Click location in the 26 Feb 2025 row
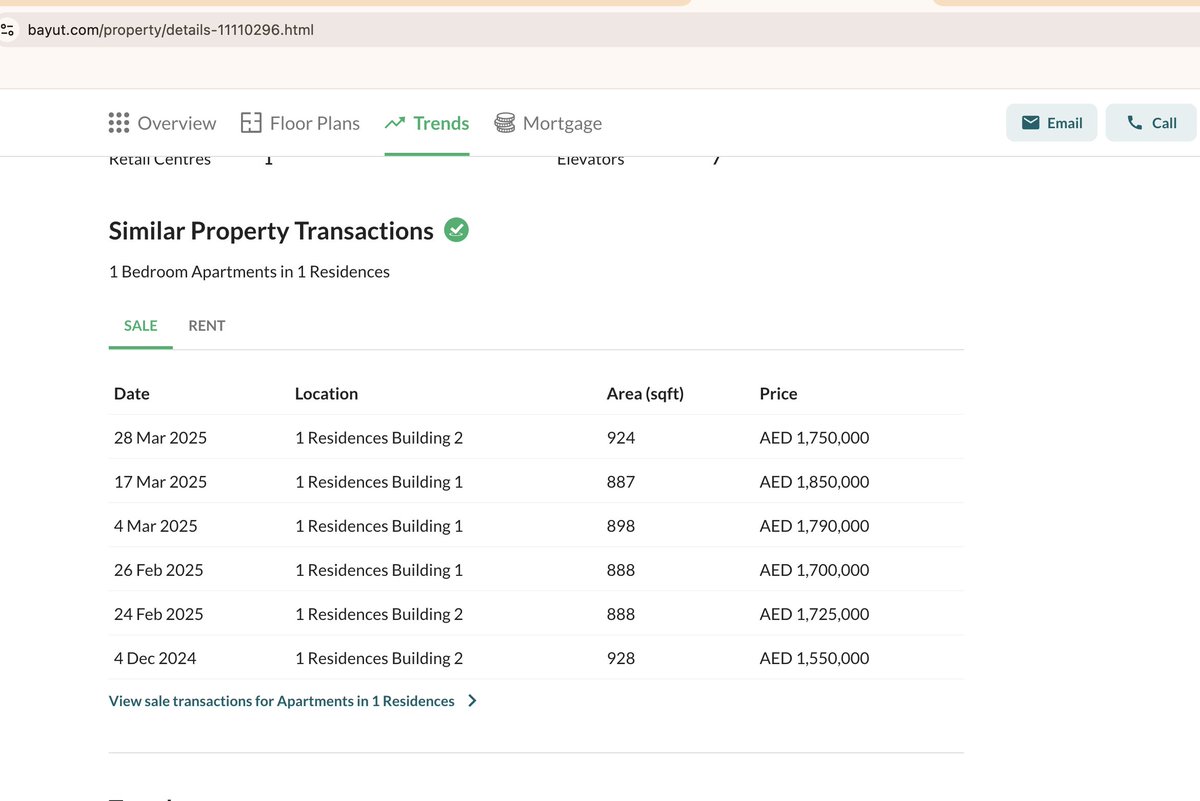Viewport: 1200px width, 801px height. tap(379, 570)
